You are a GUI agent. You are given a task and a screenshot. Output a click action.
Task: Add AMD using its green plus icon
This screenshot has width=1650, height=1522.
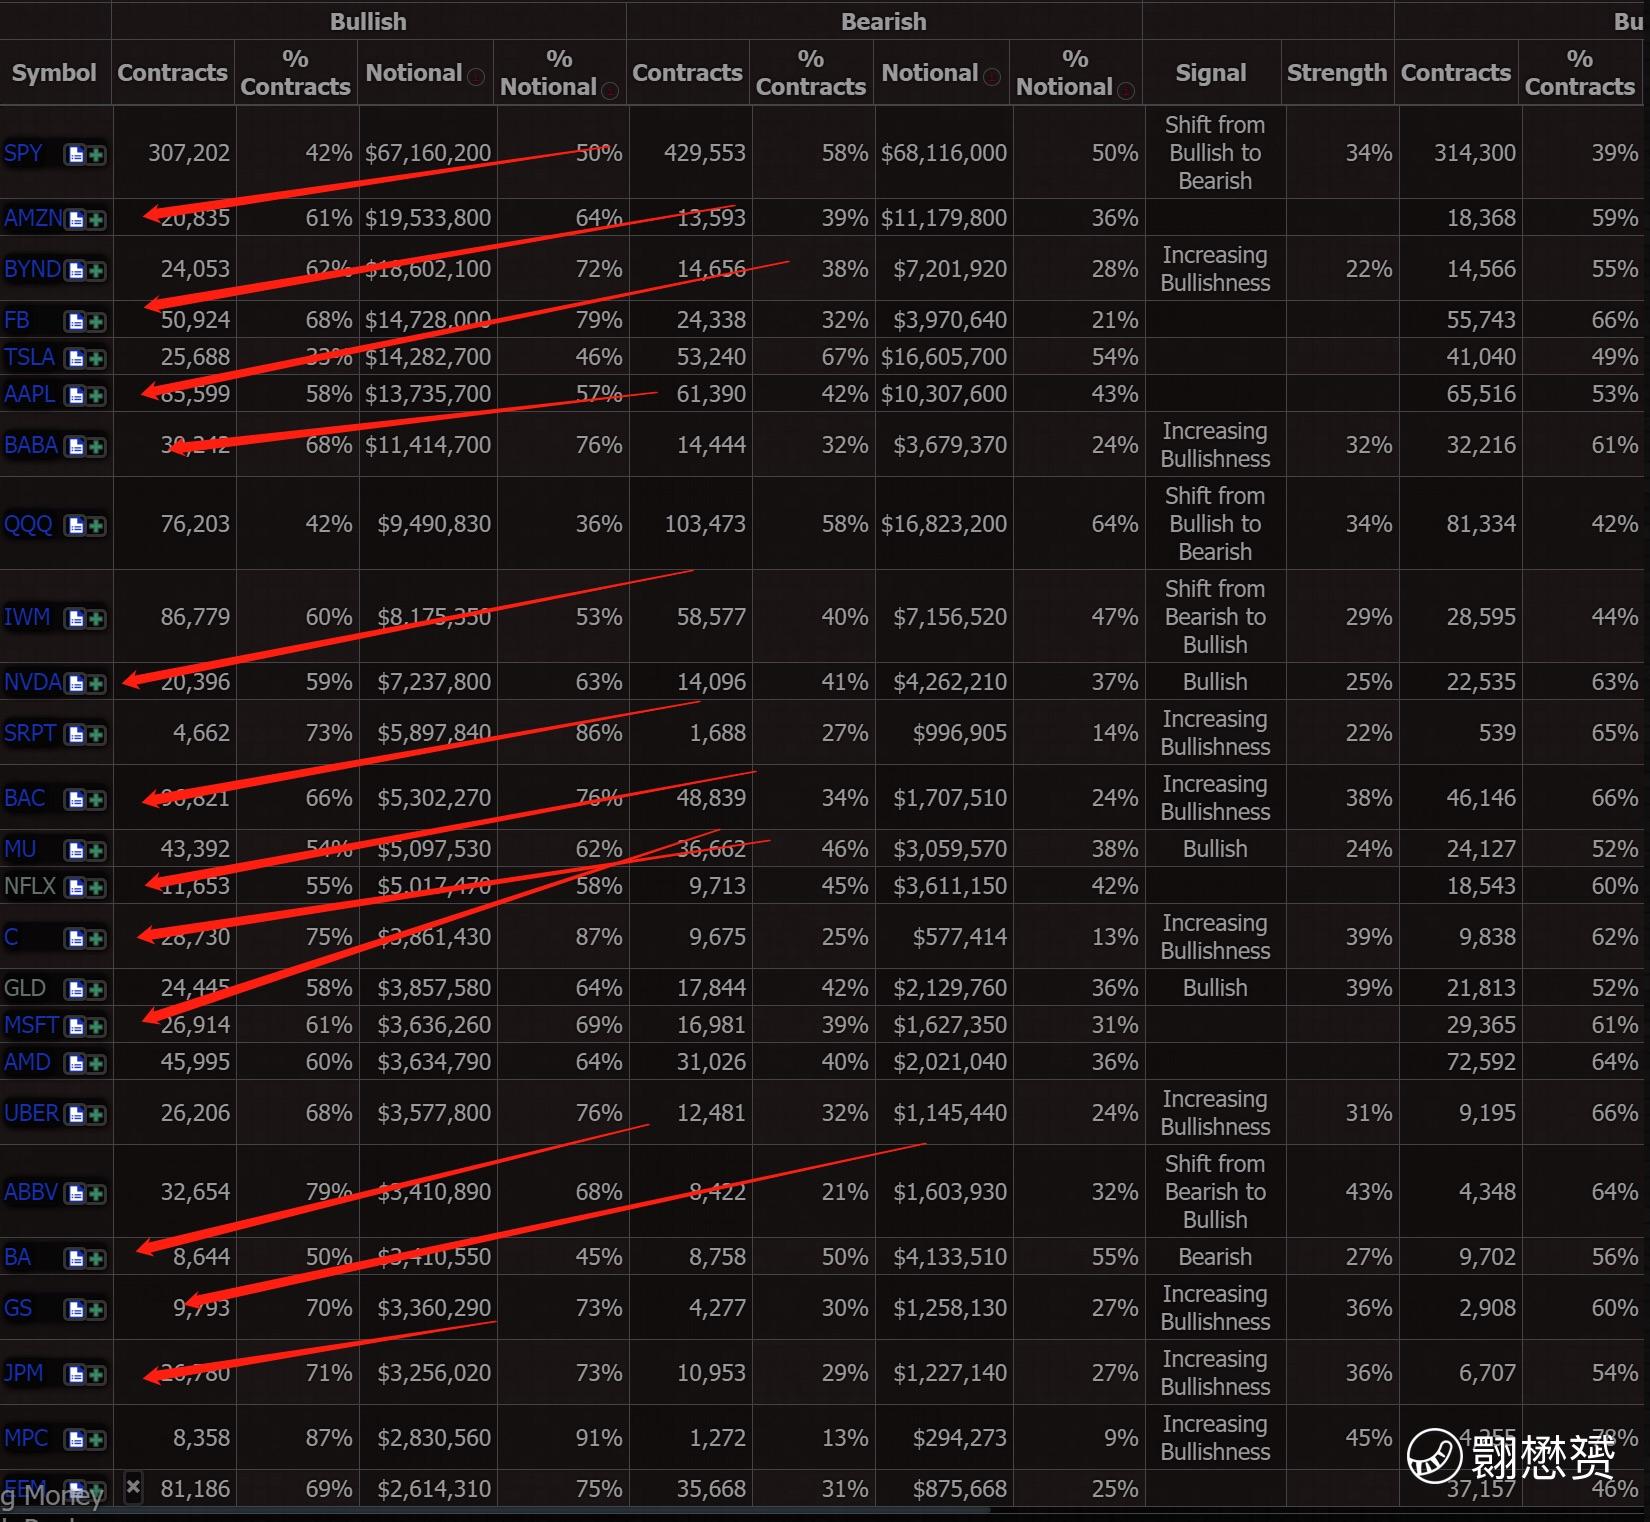click(96, 1063)
